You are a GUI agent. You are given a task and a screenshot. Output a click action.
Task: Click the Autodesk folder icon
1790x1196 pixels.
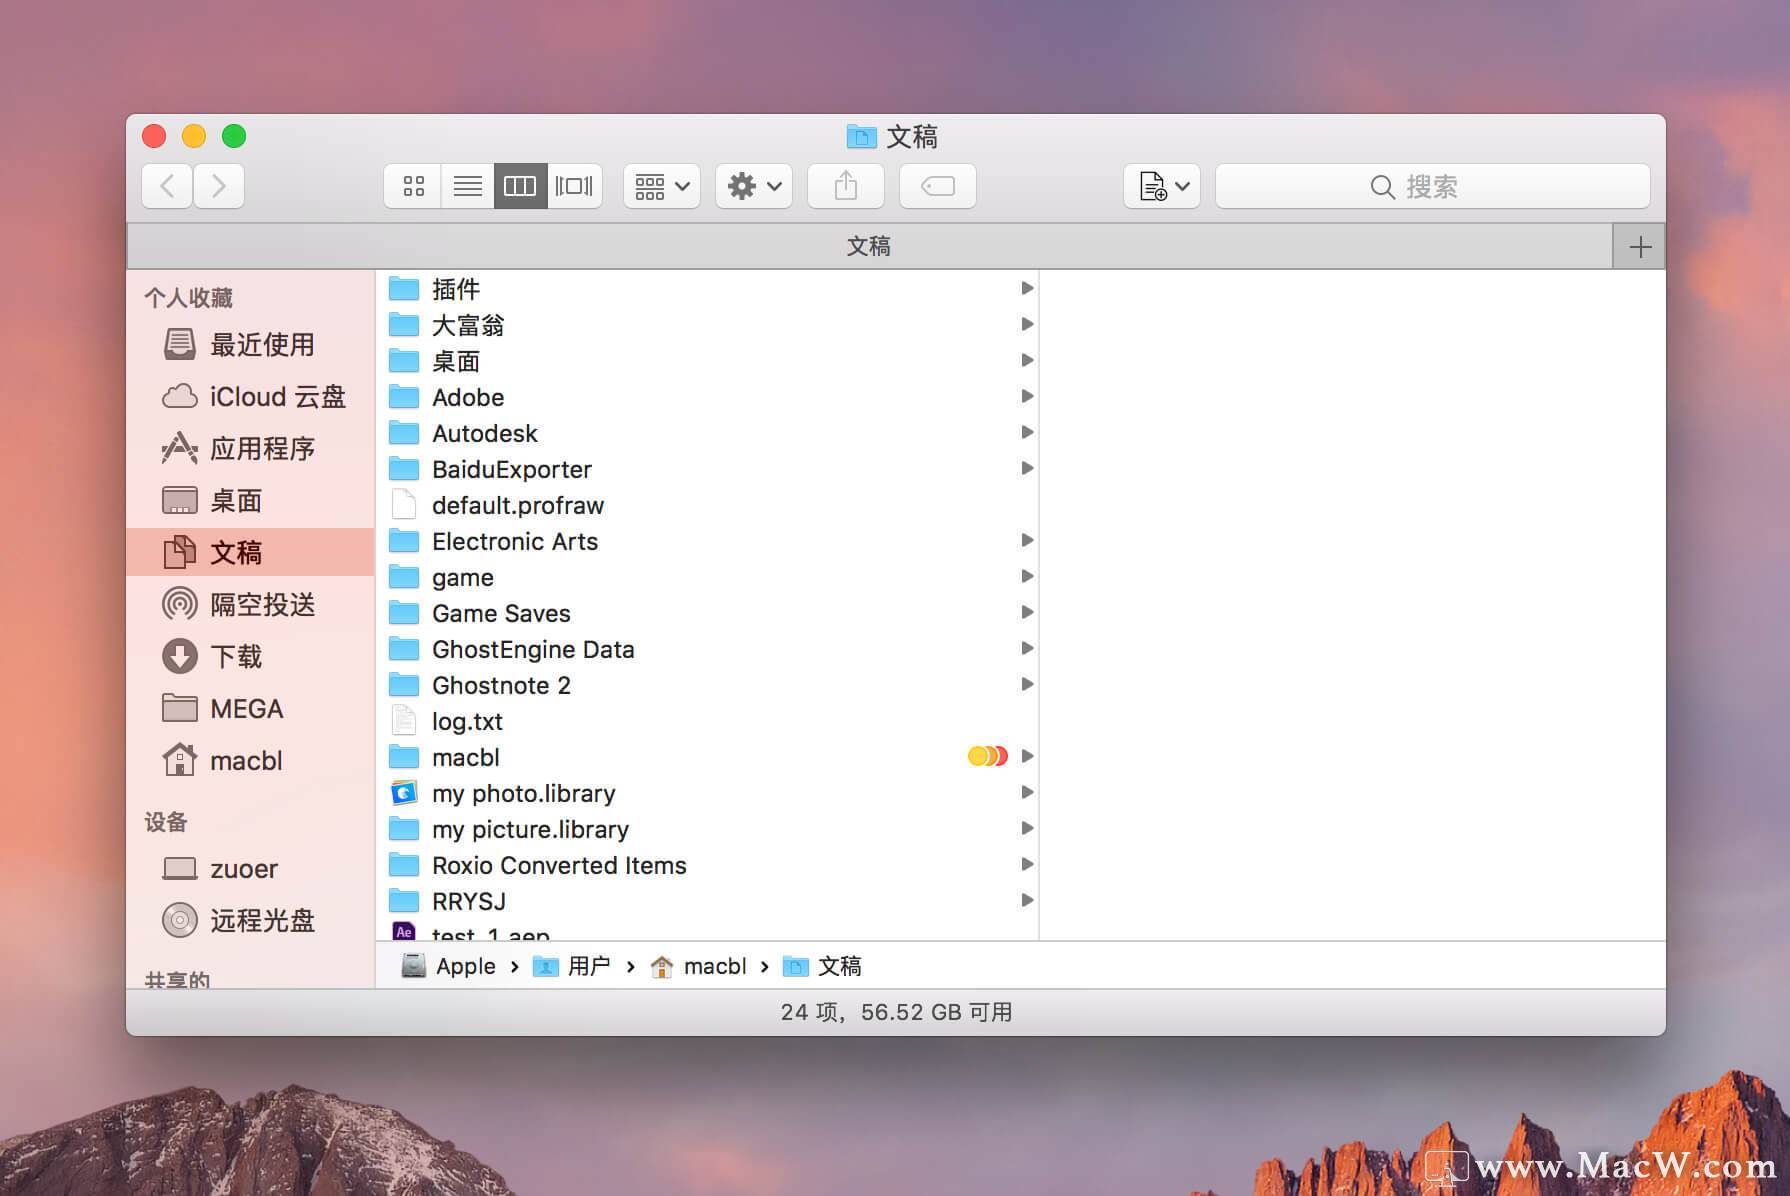(404, 433)
